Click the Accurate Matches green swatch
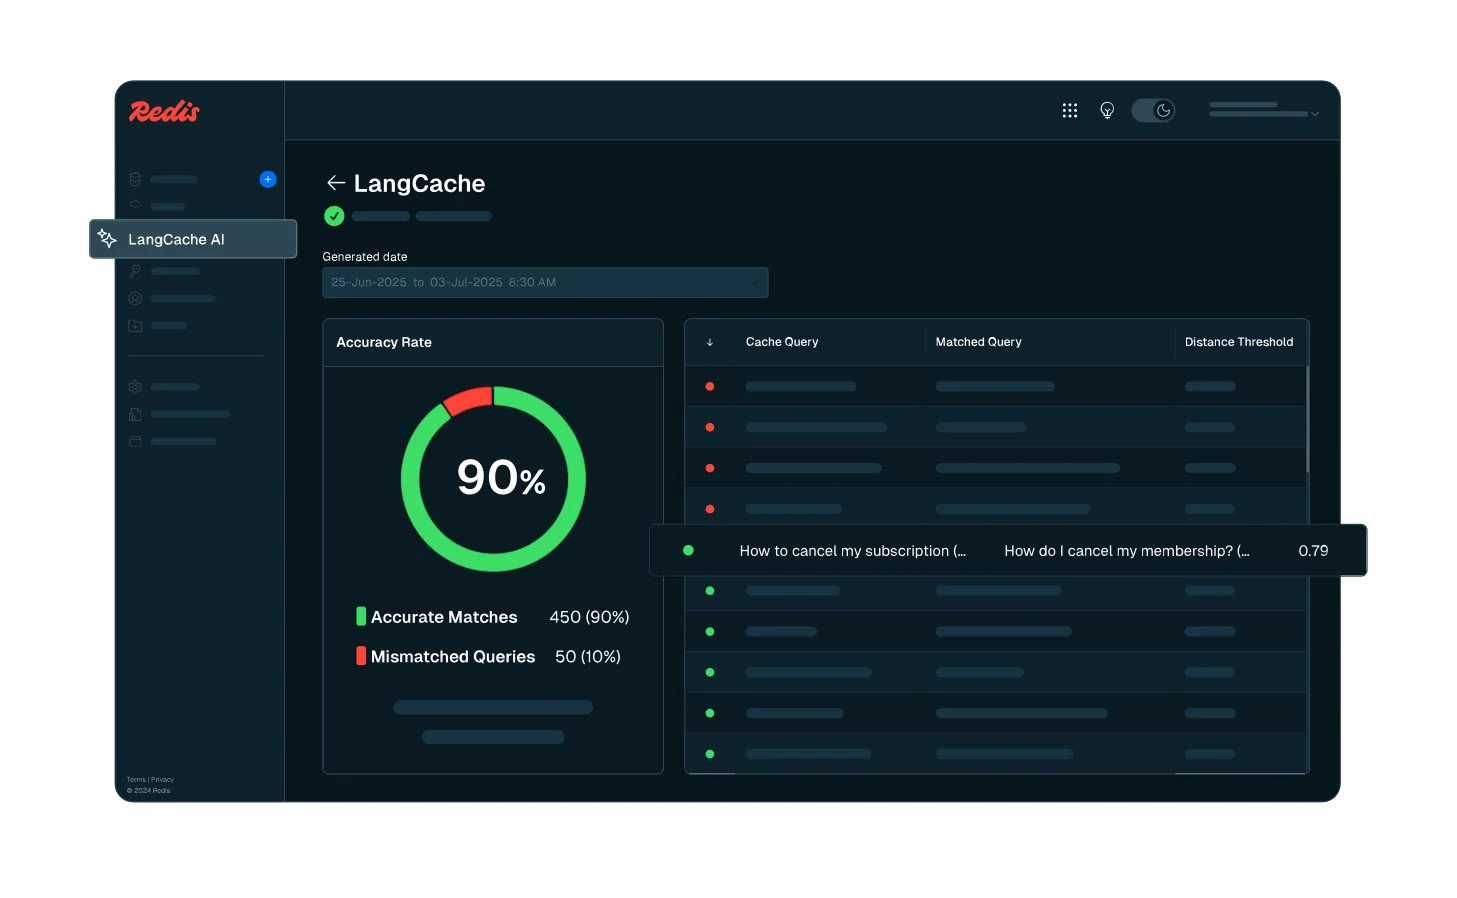 point(361,616)
